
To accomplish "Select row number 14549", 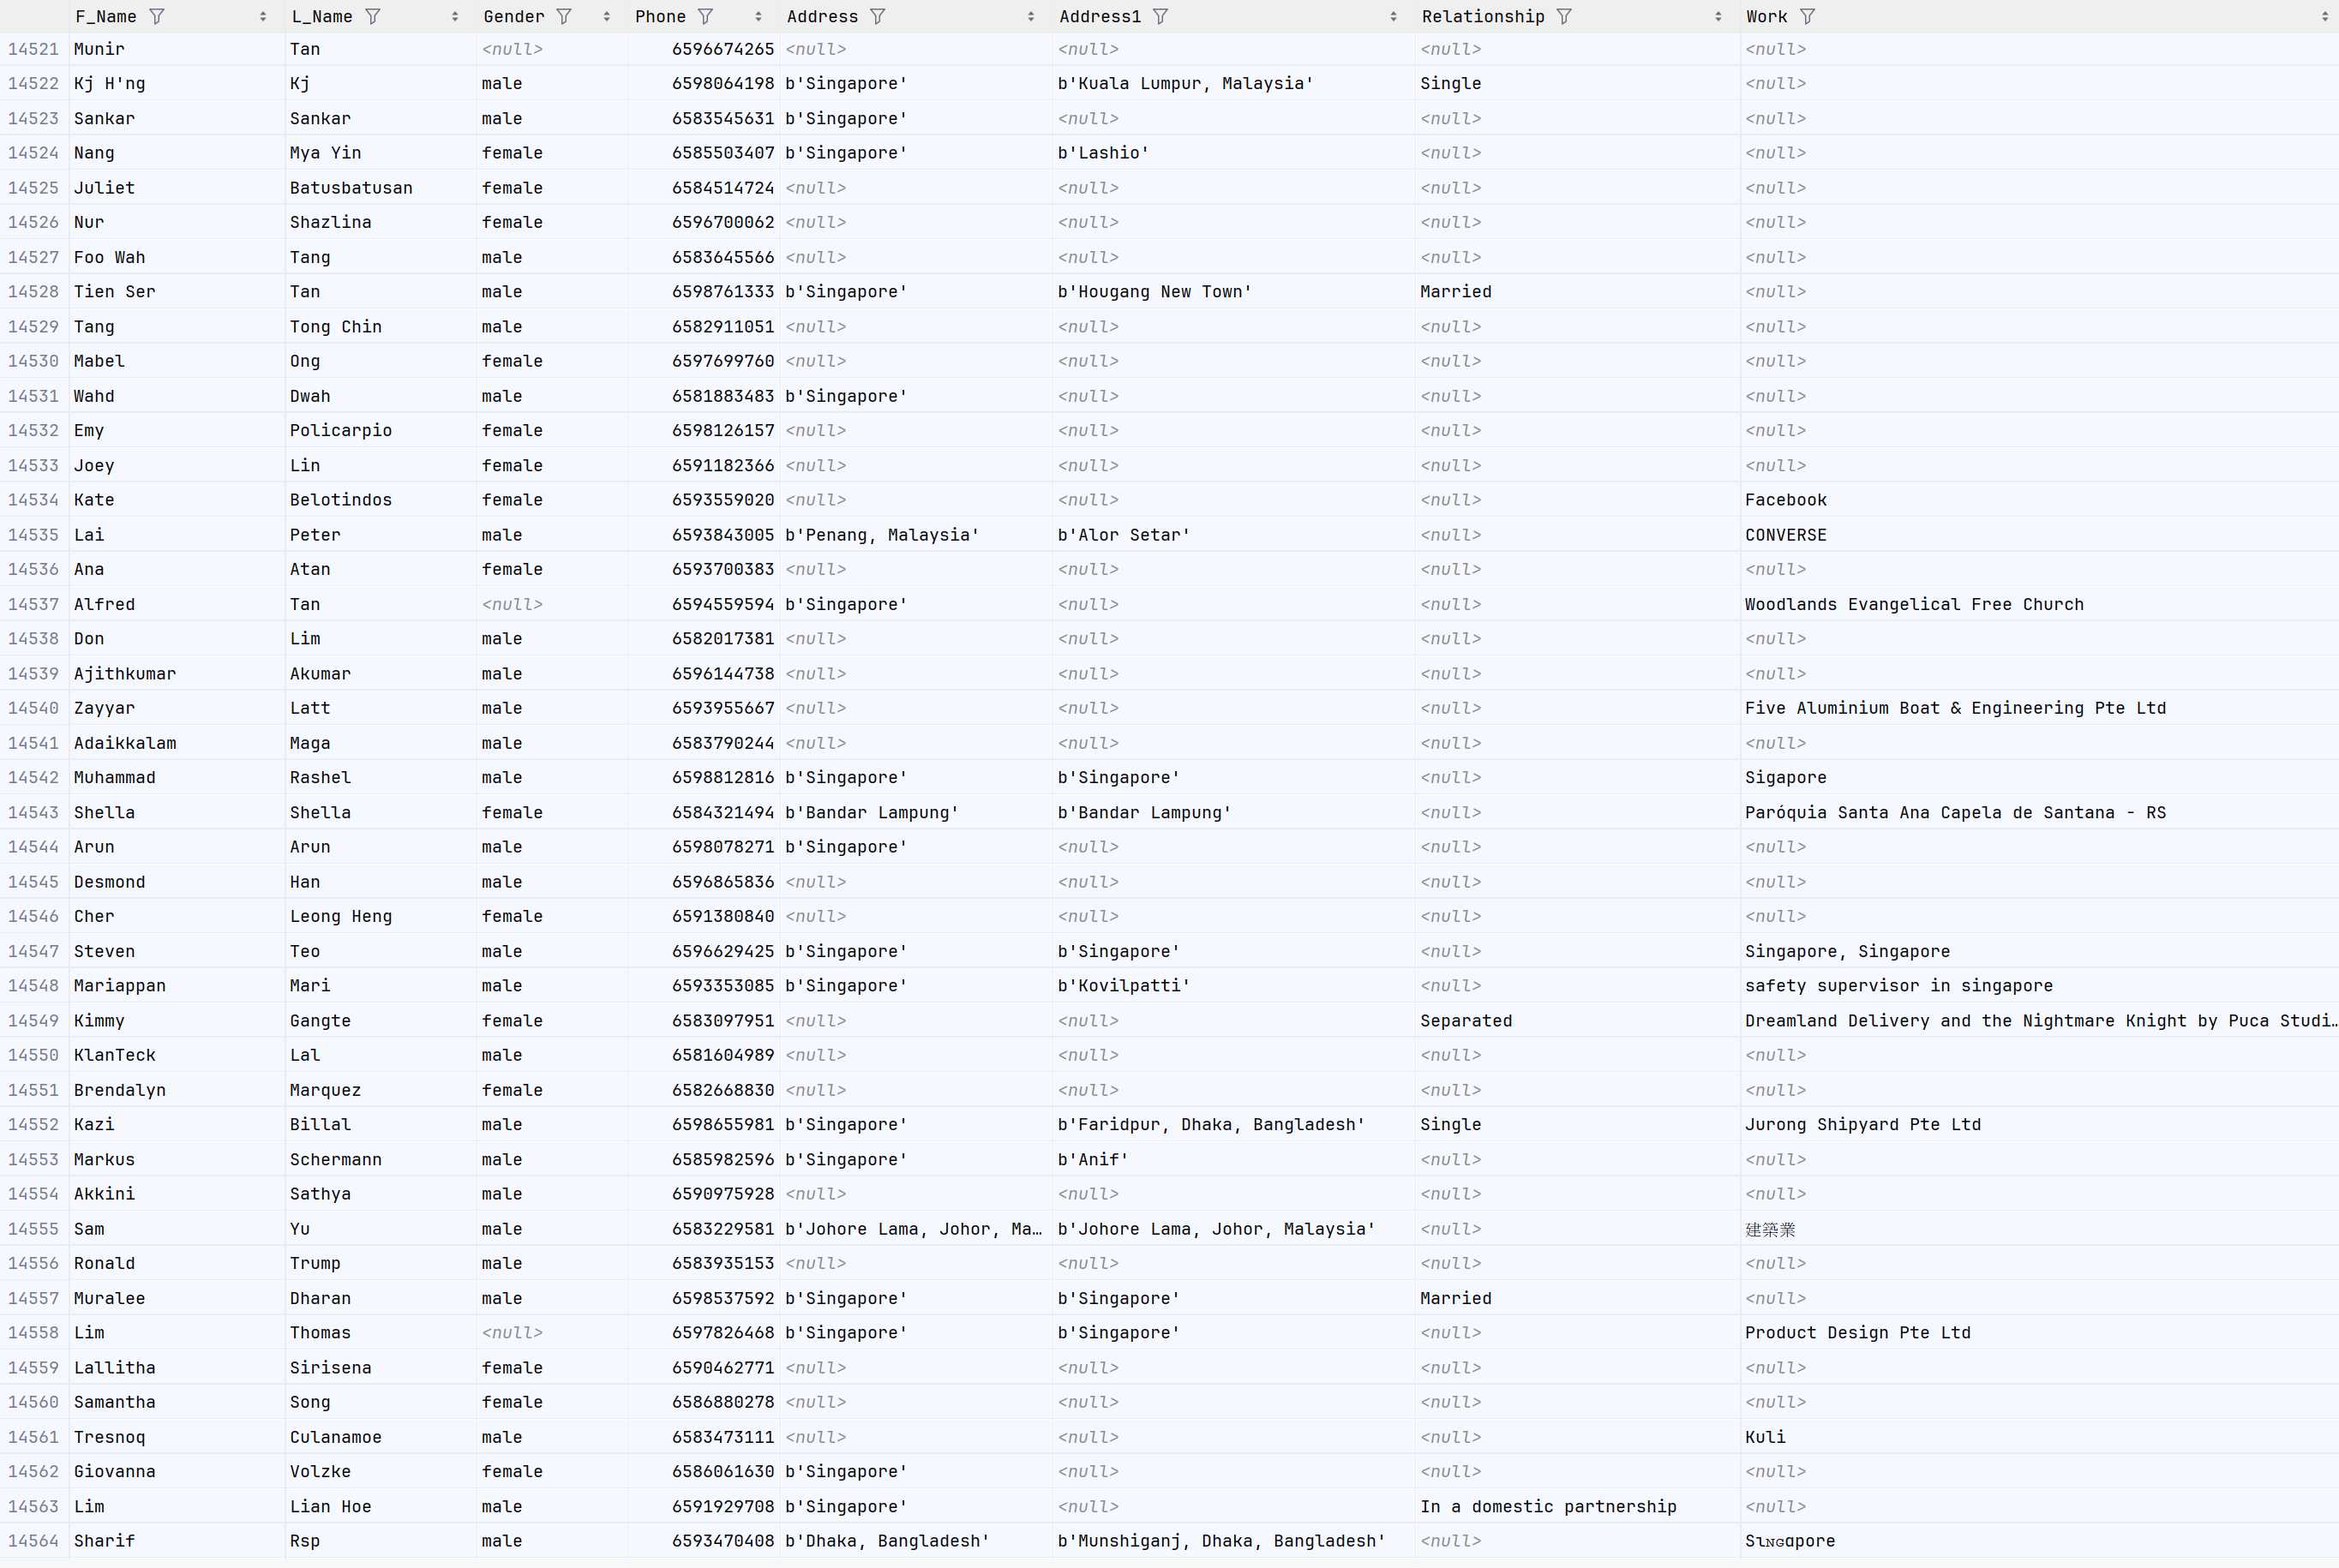I will point(33,1021).
